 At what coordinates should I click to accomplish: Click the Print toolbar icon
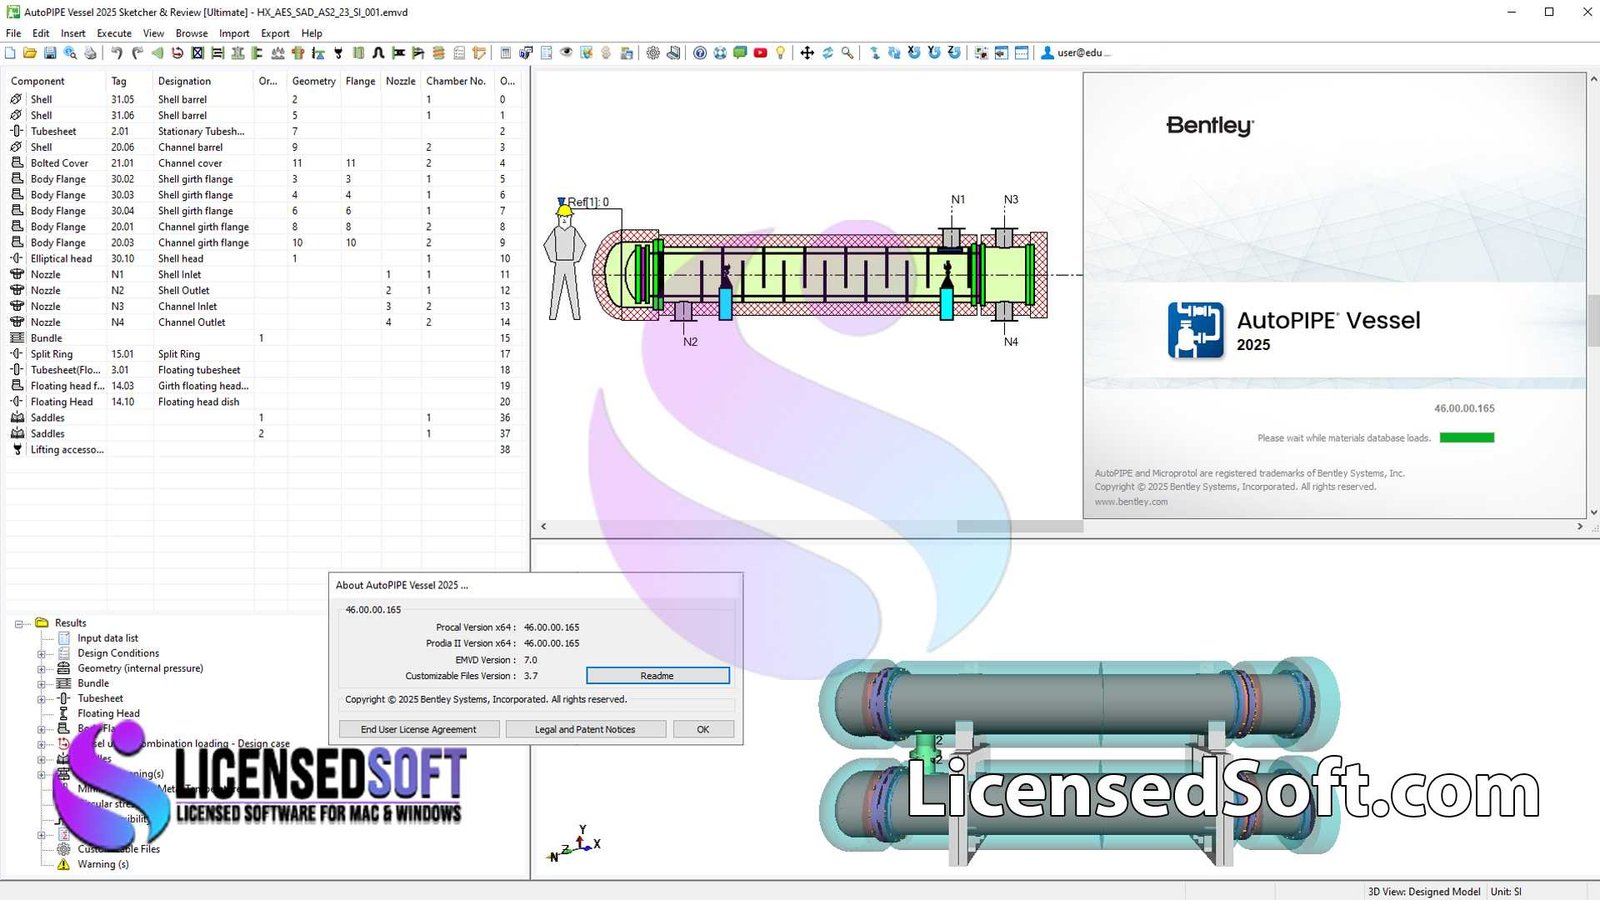pyautogui.click(x=90, y=53)
